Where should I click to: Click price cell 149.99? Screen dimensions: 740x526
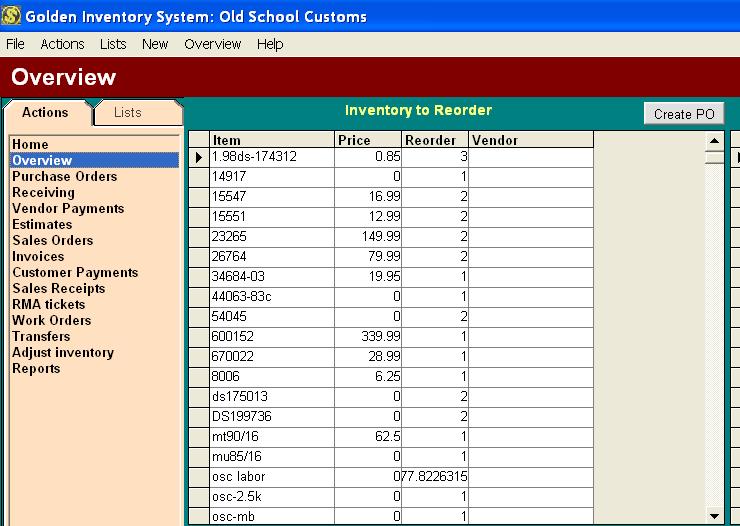tap(368, 237)
